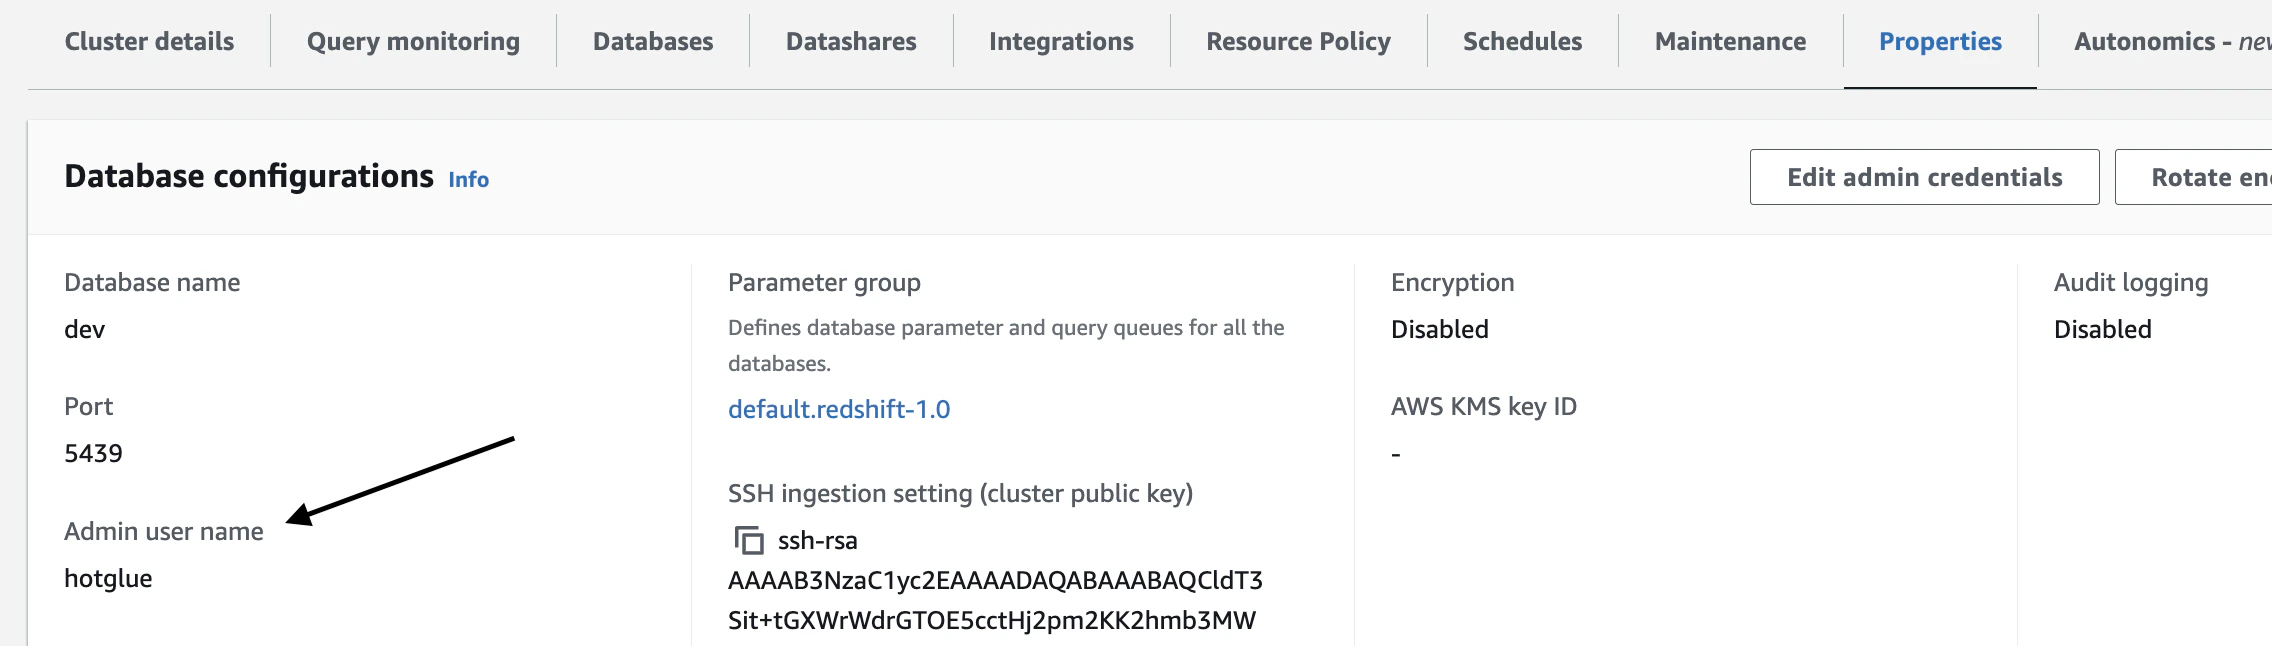This screenshot has height=646, width=2272.
Task: Click the admin user name value hotglue
Action: point(108,579)
